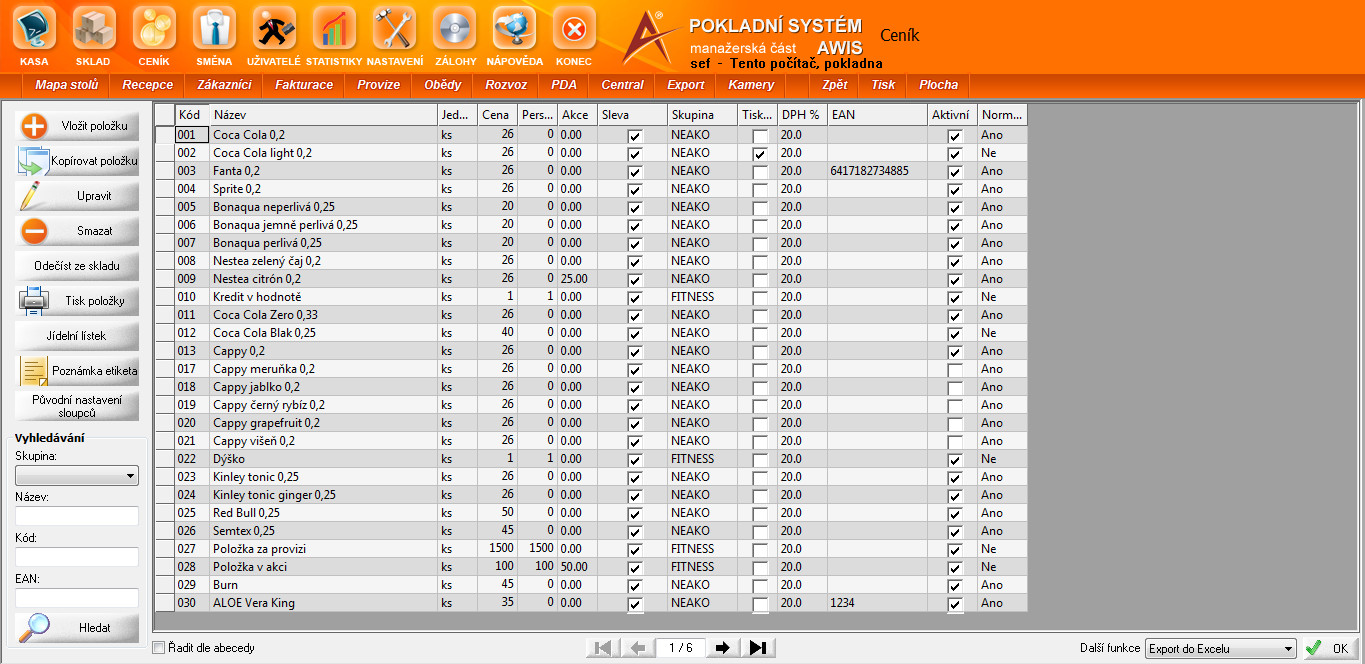The width and height of the screenshot is (1365, 664).
Task: Open the Central tab
Action: click(x=623, y=85)
